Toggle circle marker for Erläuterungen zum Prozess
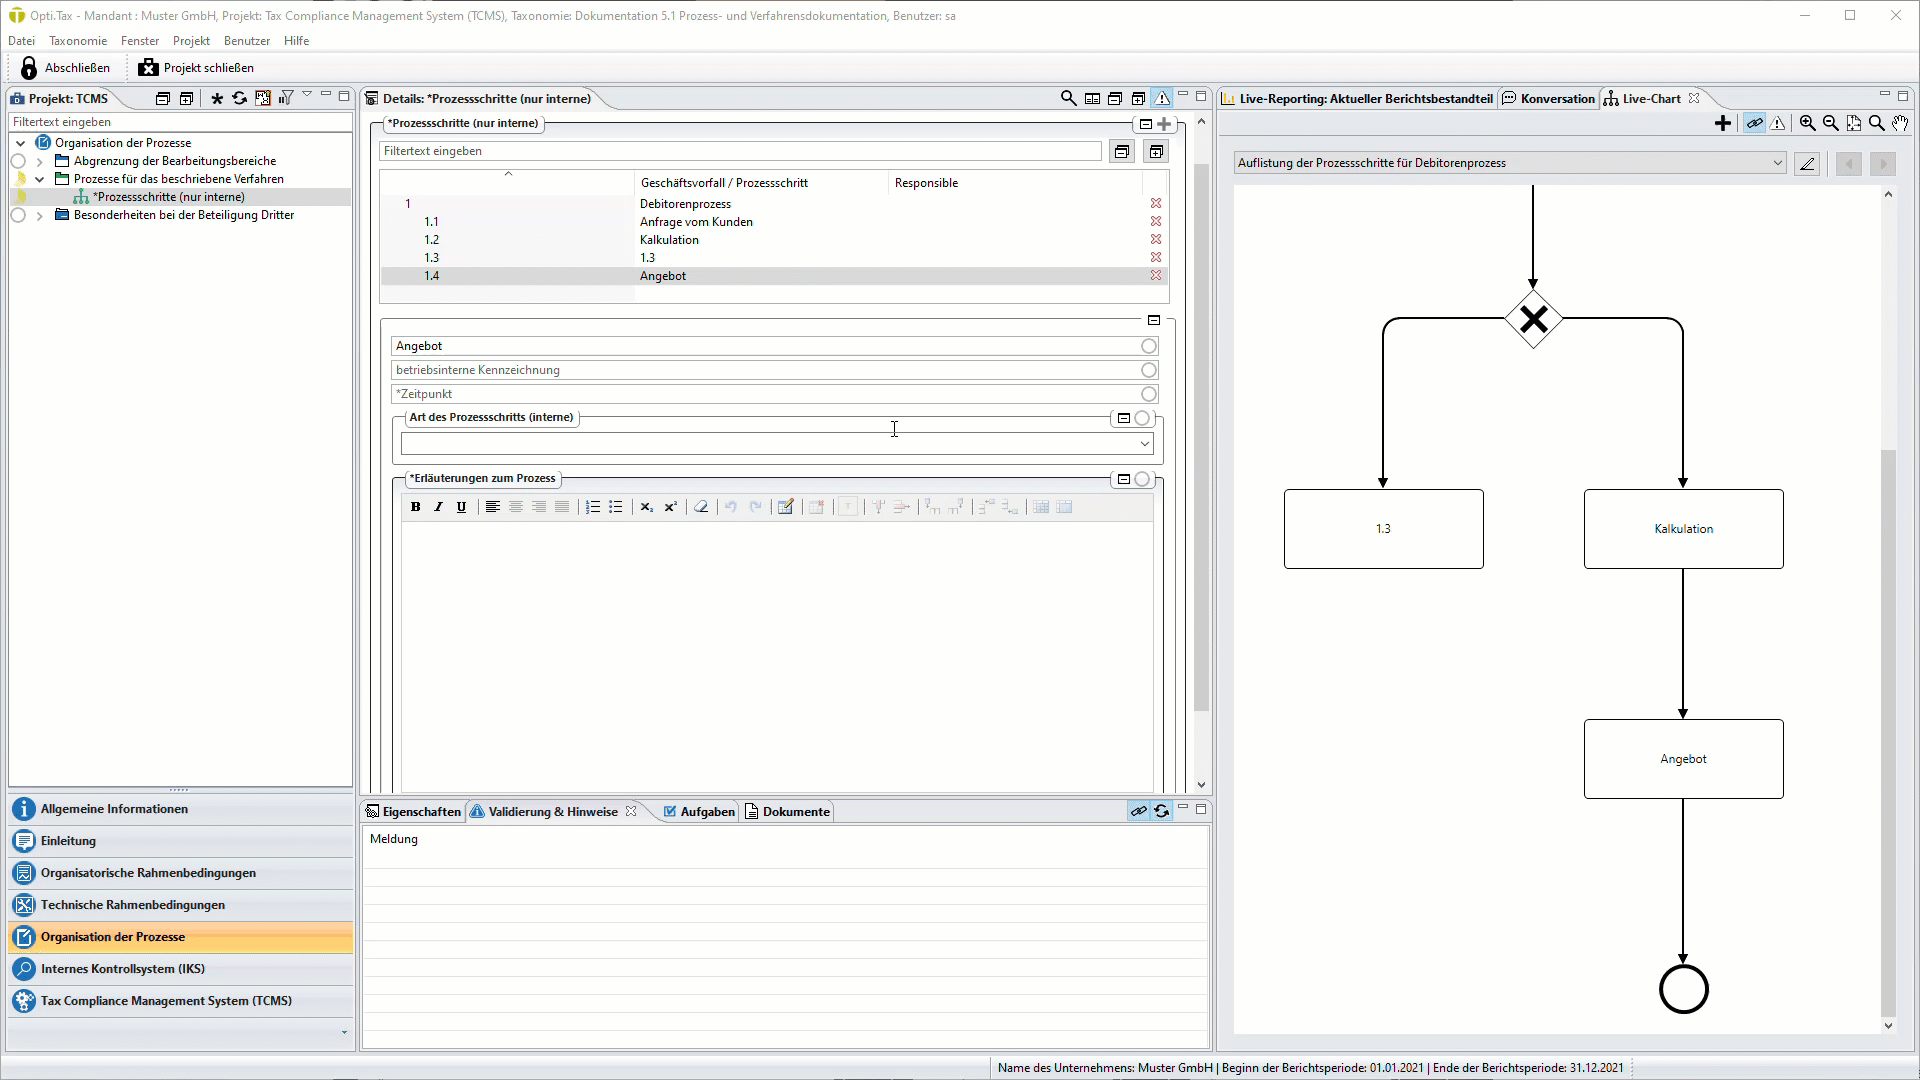1920x1080 pixels. point(1142,479)
